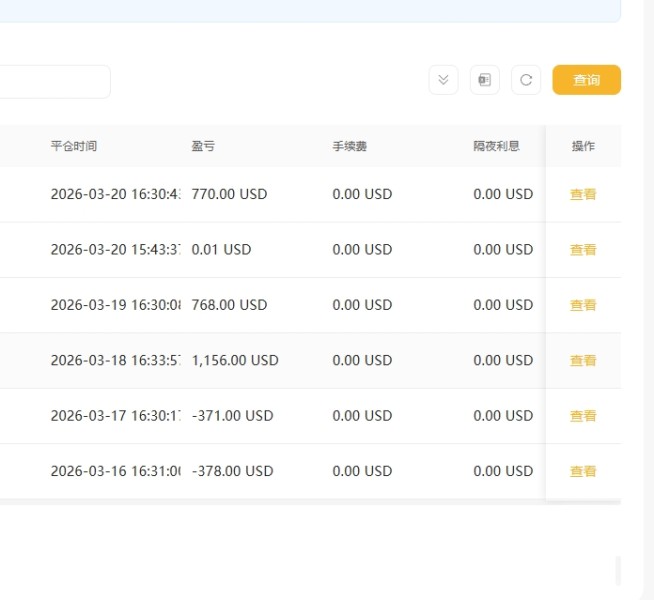Expand the filter options double-chevron icon

(443, 80)
